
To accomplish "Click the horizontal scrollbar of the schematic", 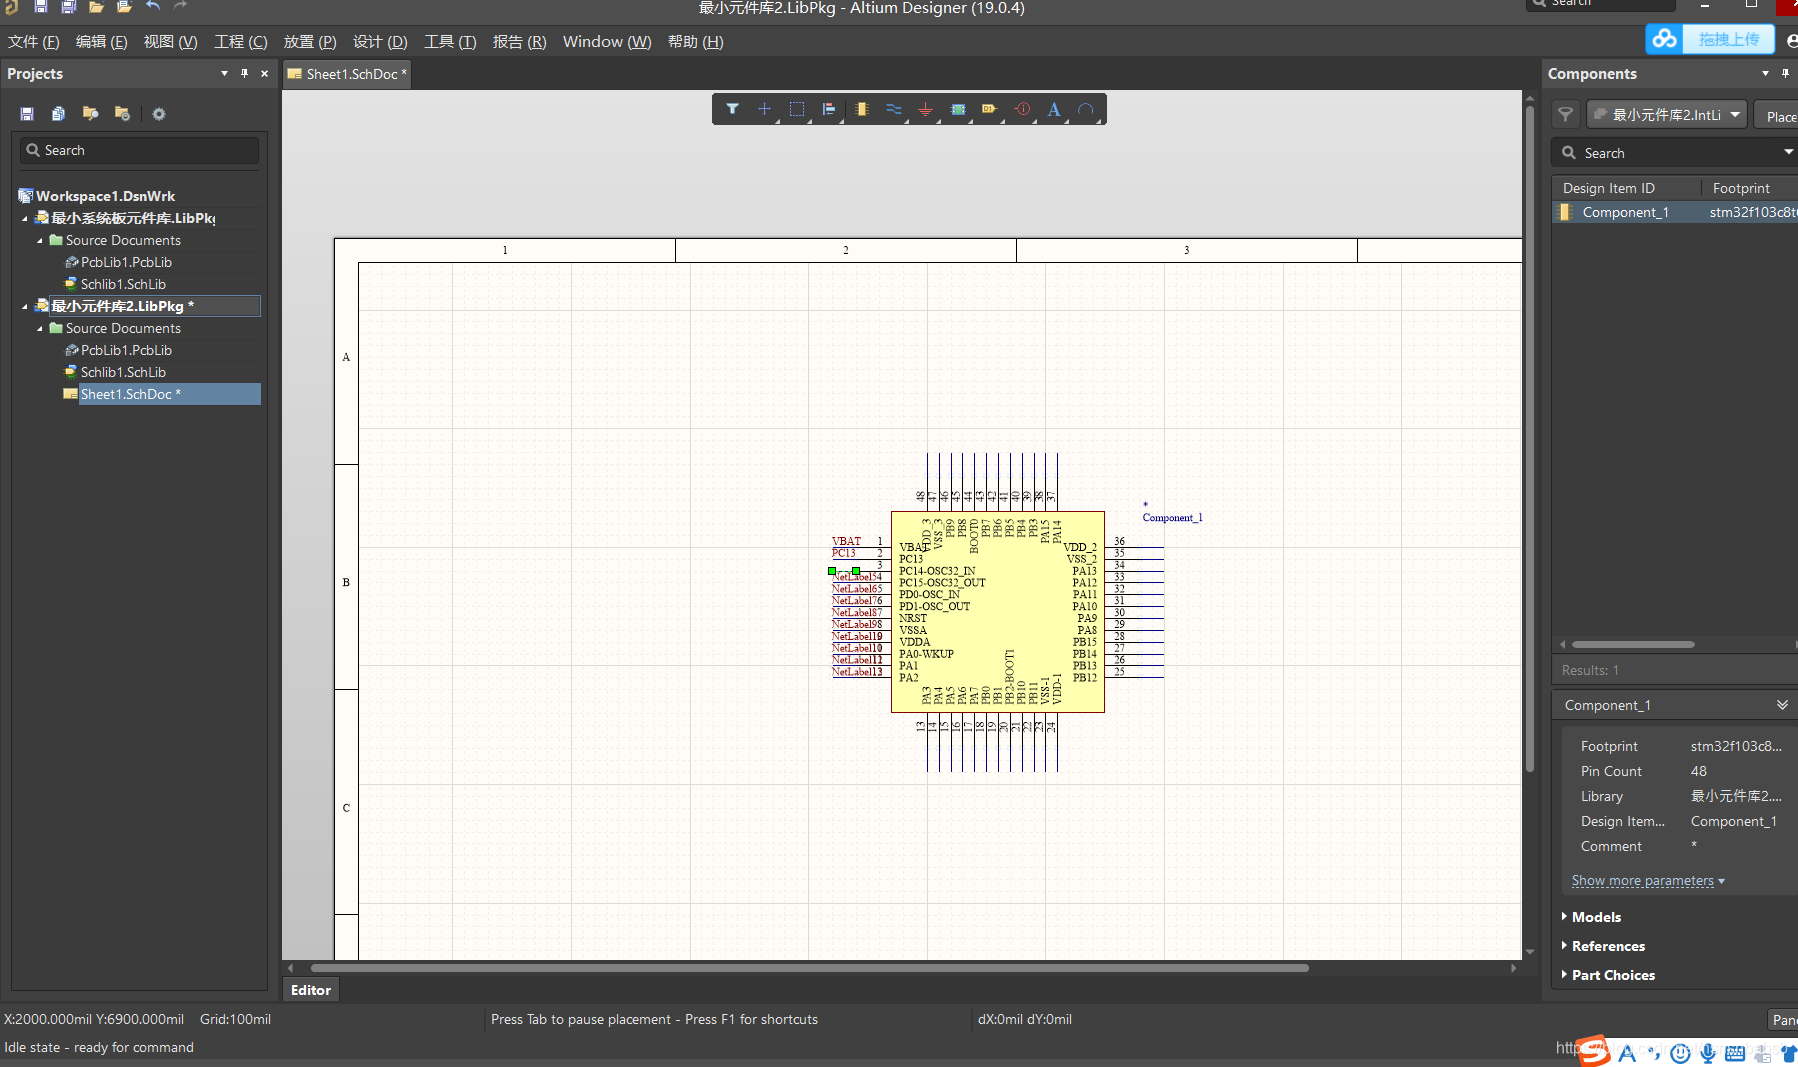I will coord(810,968).
